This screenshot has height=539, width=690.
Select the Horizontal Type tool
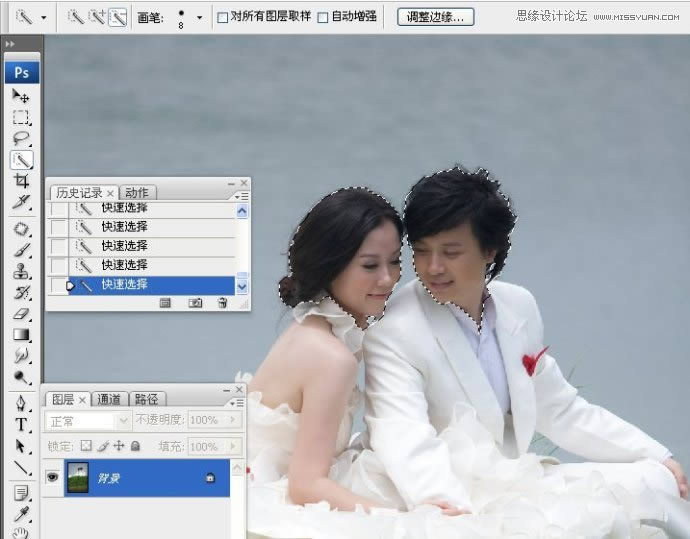pyautogui.click(x=21, y=424)
